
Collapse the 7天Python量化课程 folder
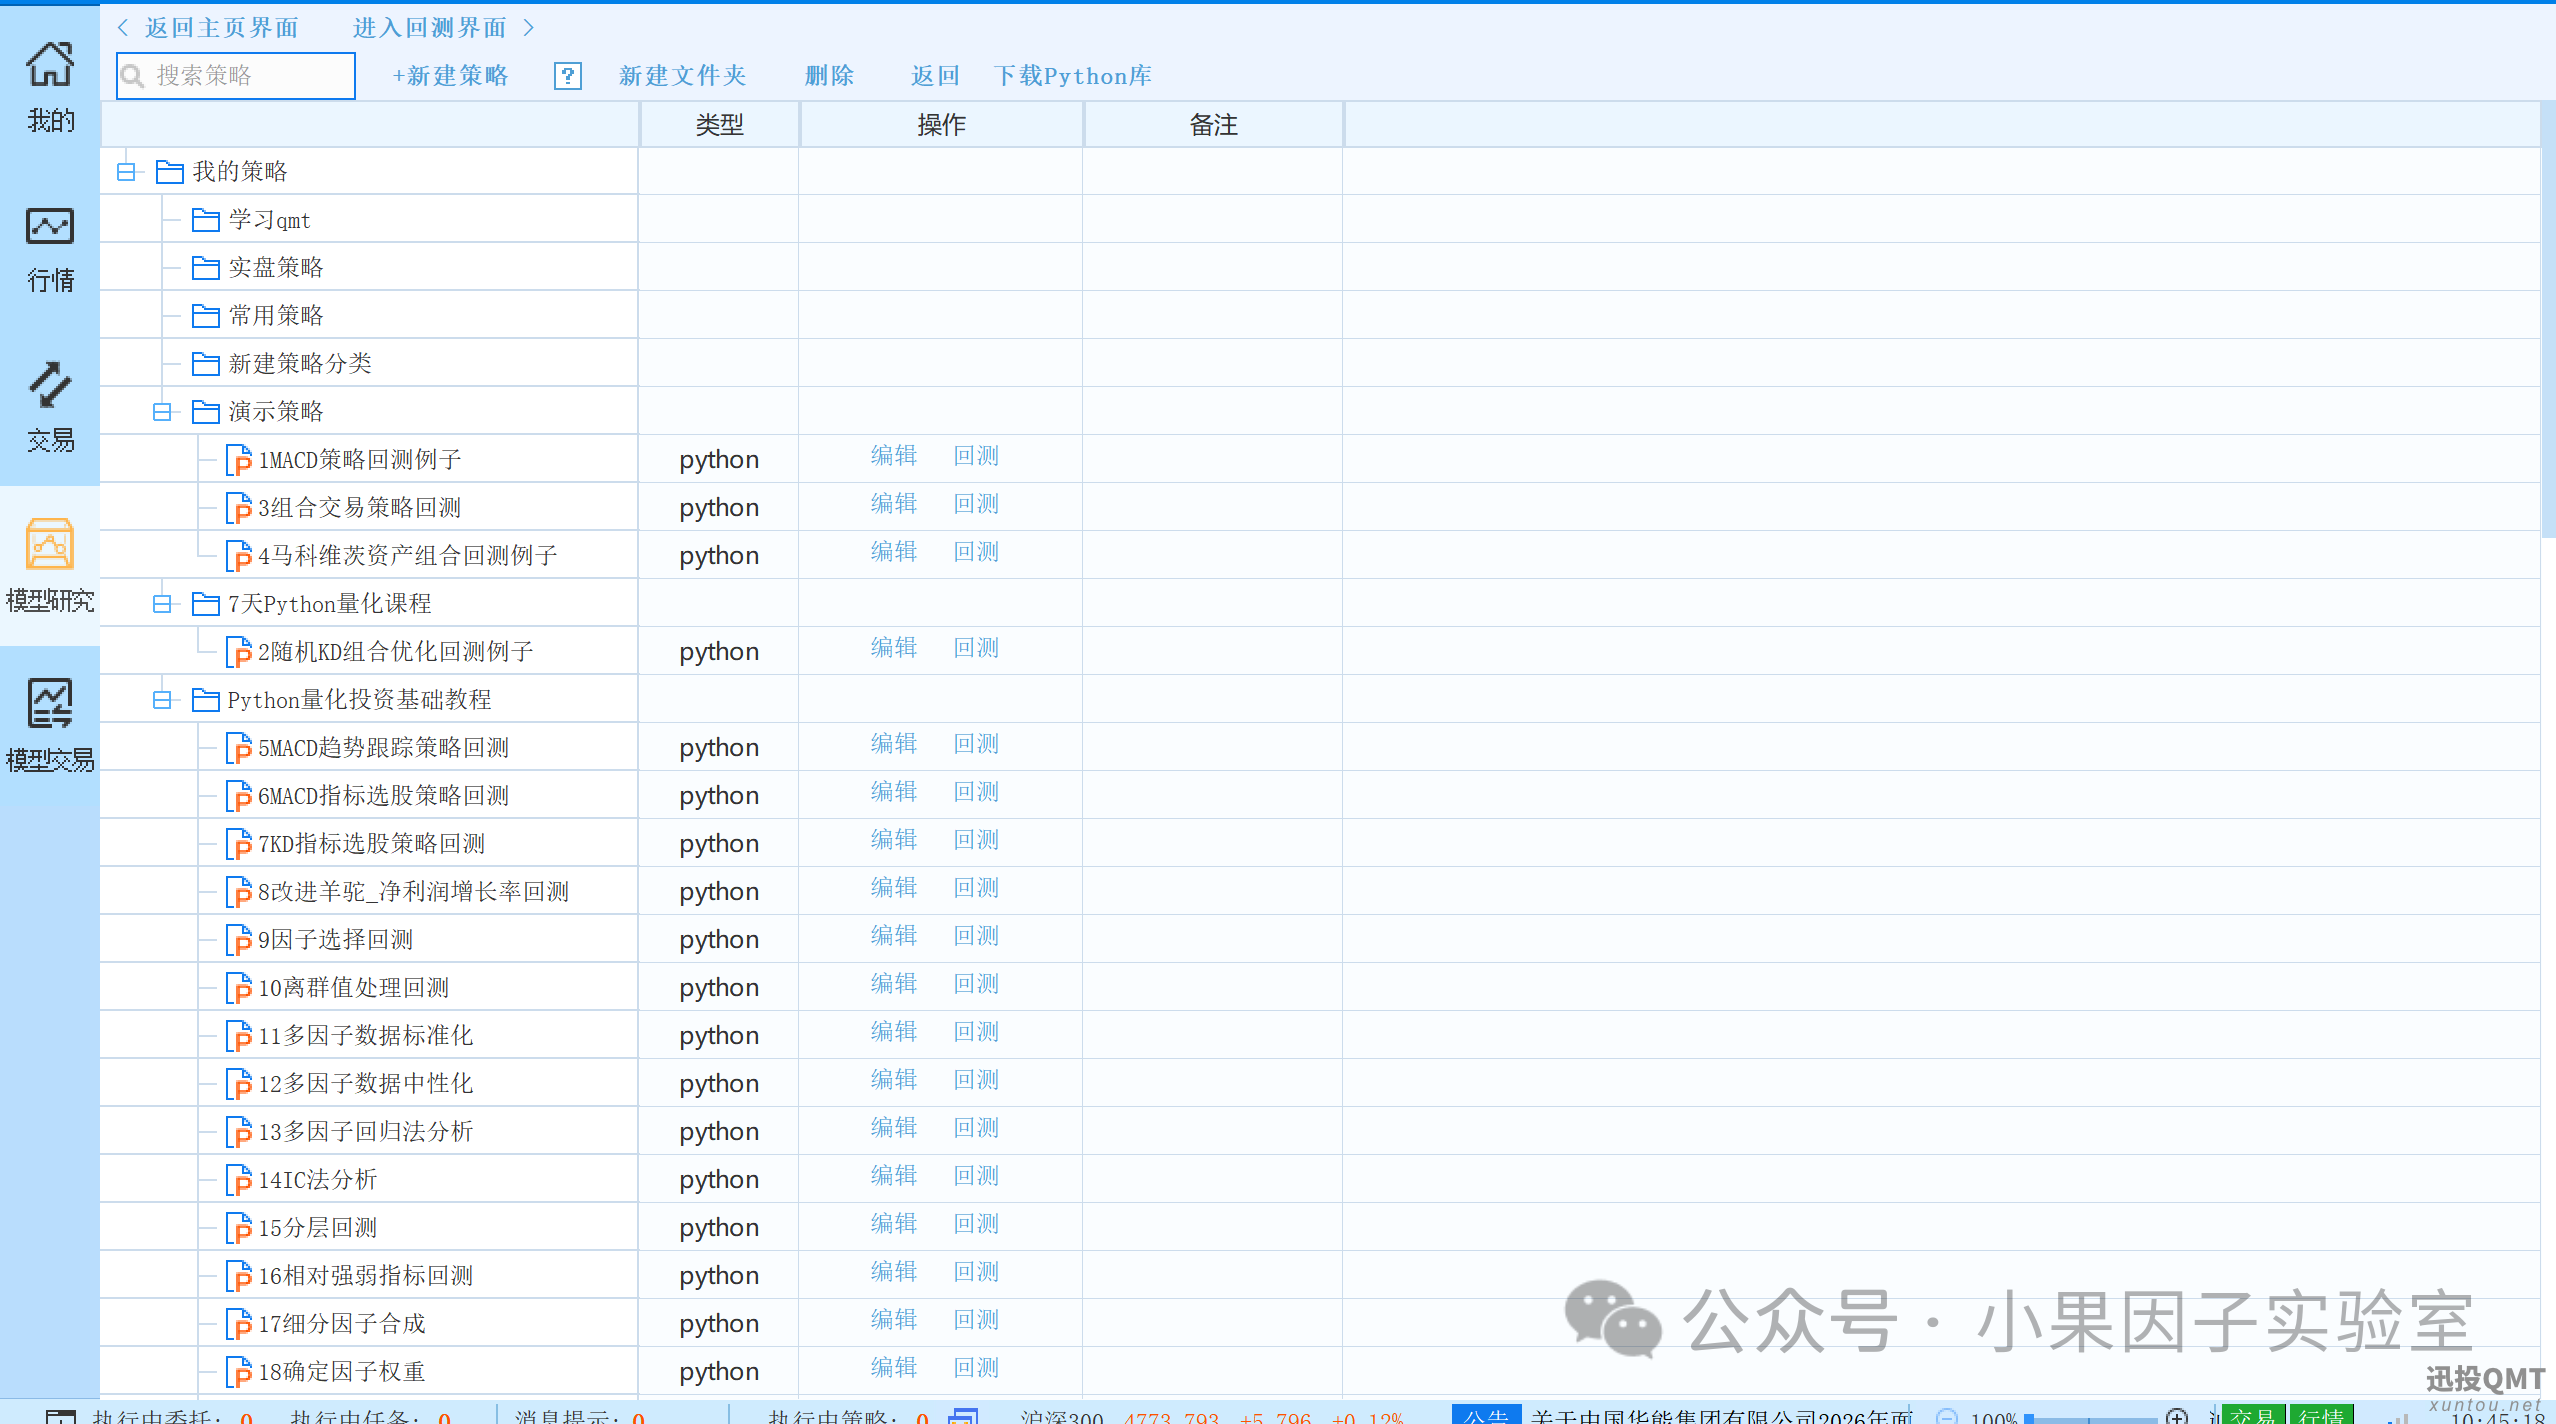(x=162, y=604)
